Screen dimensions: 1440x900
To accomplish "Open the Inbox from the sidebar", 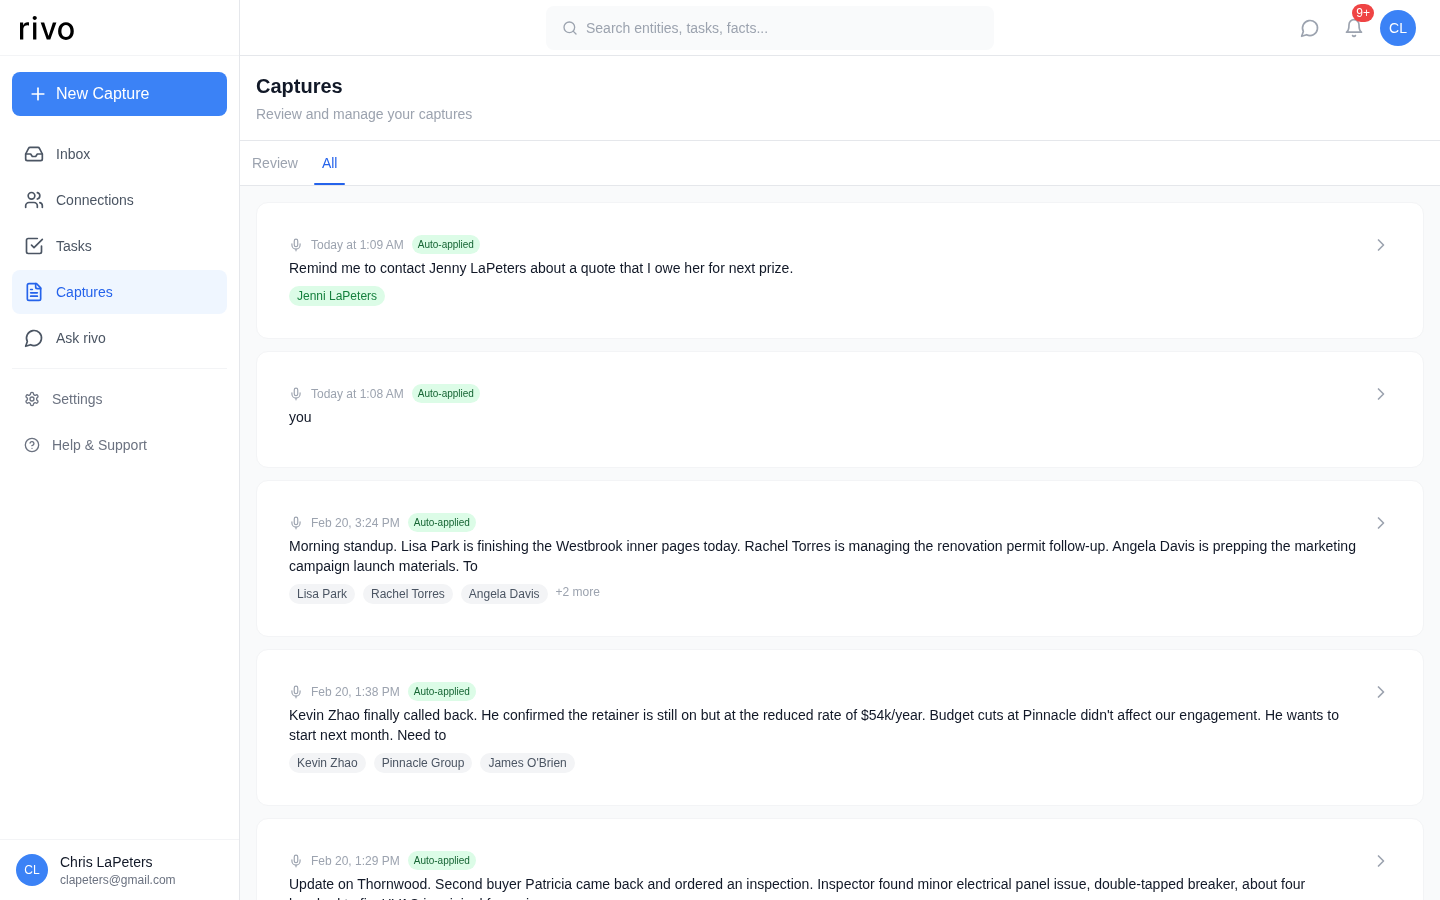I will pyautogui.click(x=73, y=154).
